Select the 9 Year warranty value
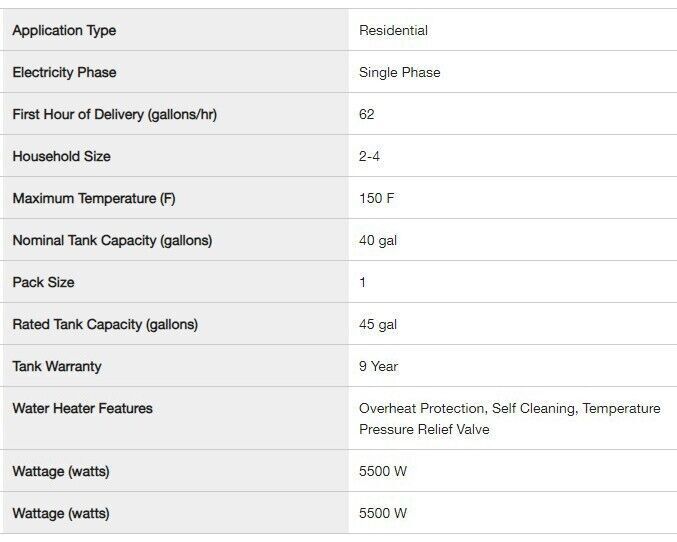 [378, 366]
